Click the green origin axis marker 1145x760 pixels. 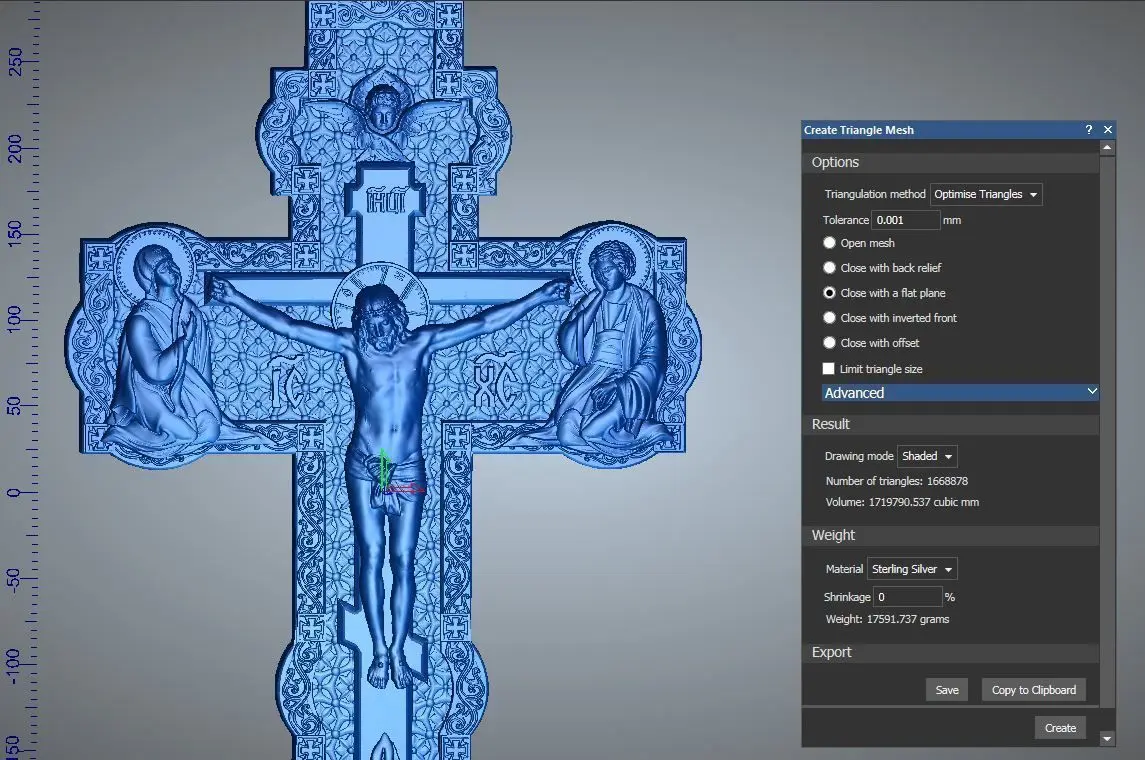pyautogui.click(x=384, y=468)
